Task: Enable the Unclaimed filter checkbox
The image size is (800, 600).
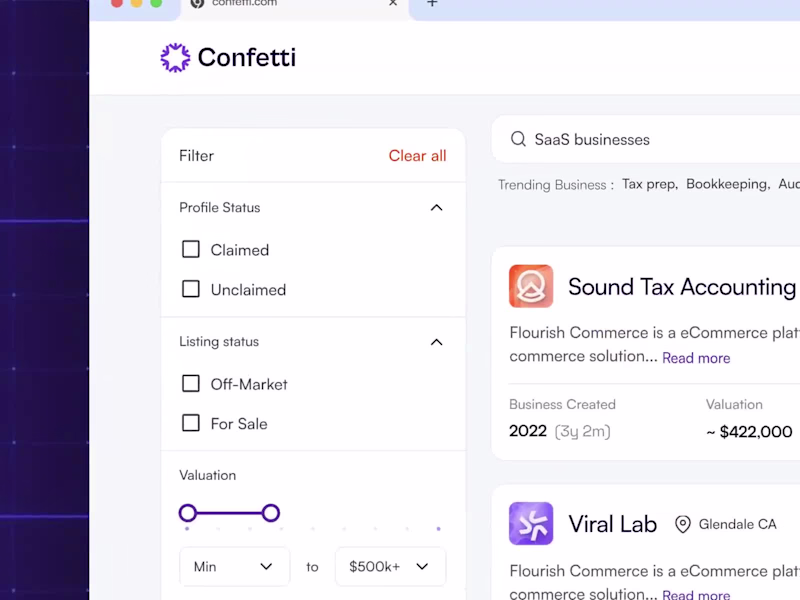Action: (191, 289)
